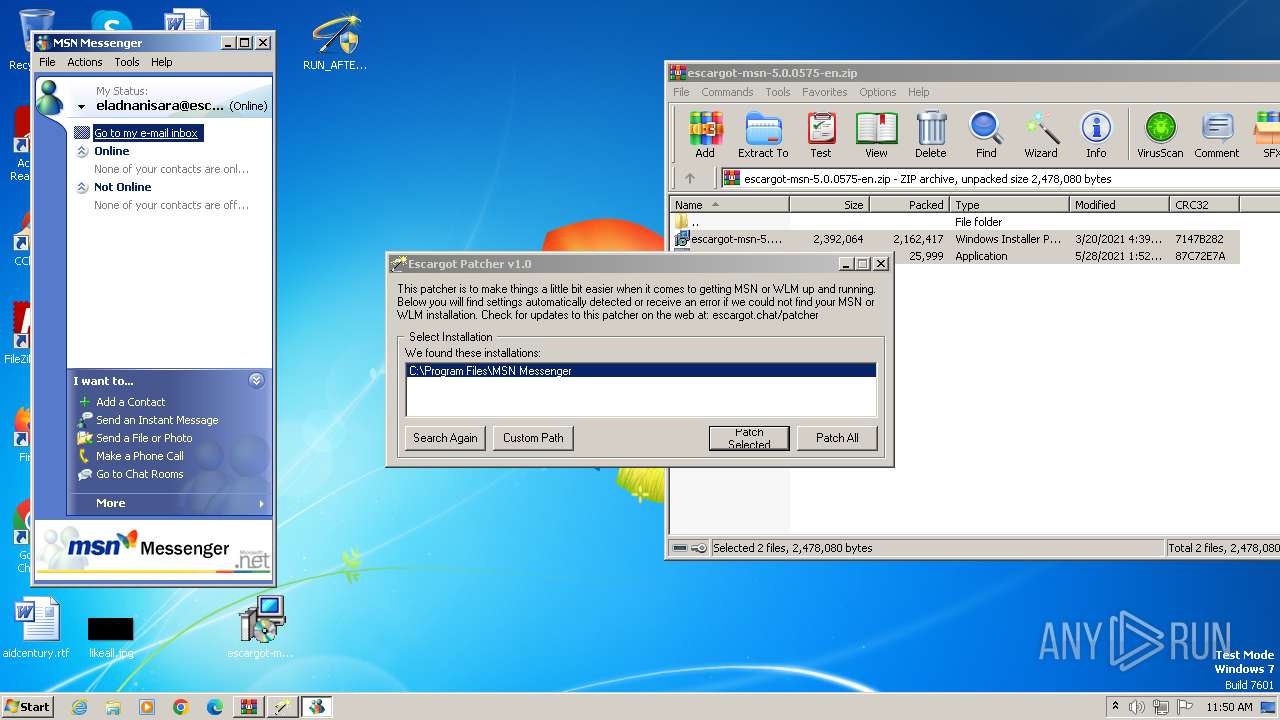Run VirusScan from WinRAR toolbar

[x=1160, y=134]
